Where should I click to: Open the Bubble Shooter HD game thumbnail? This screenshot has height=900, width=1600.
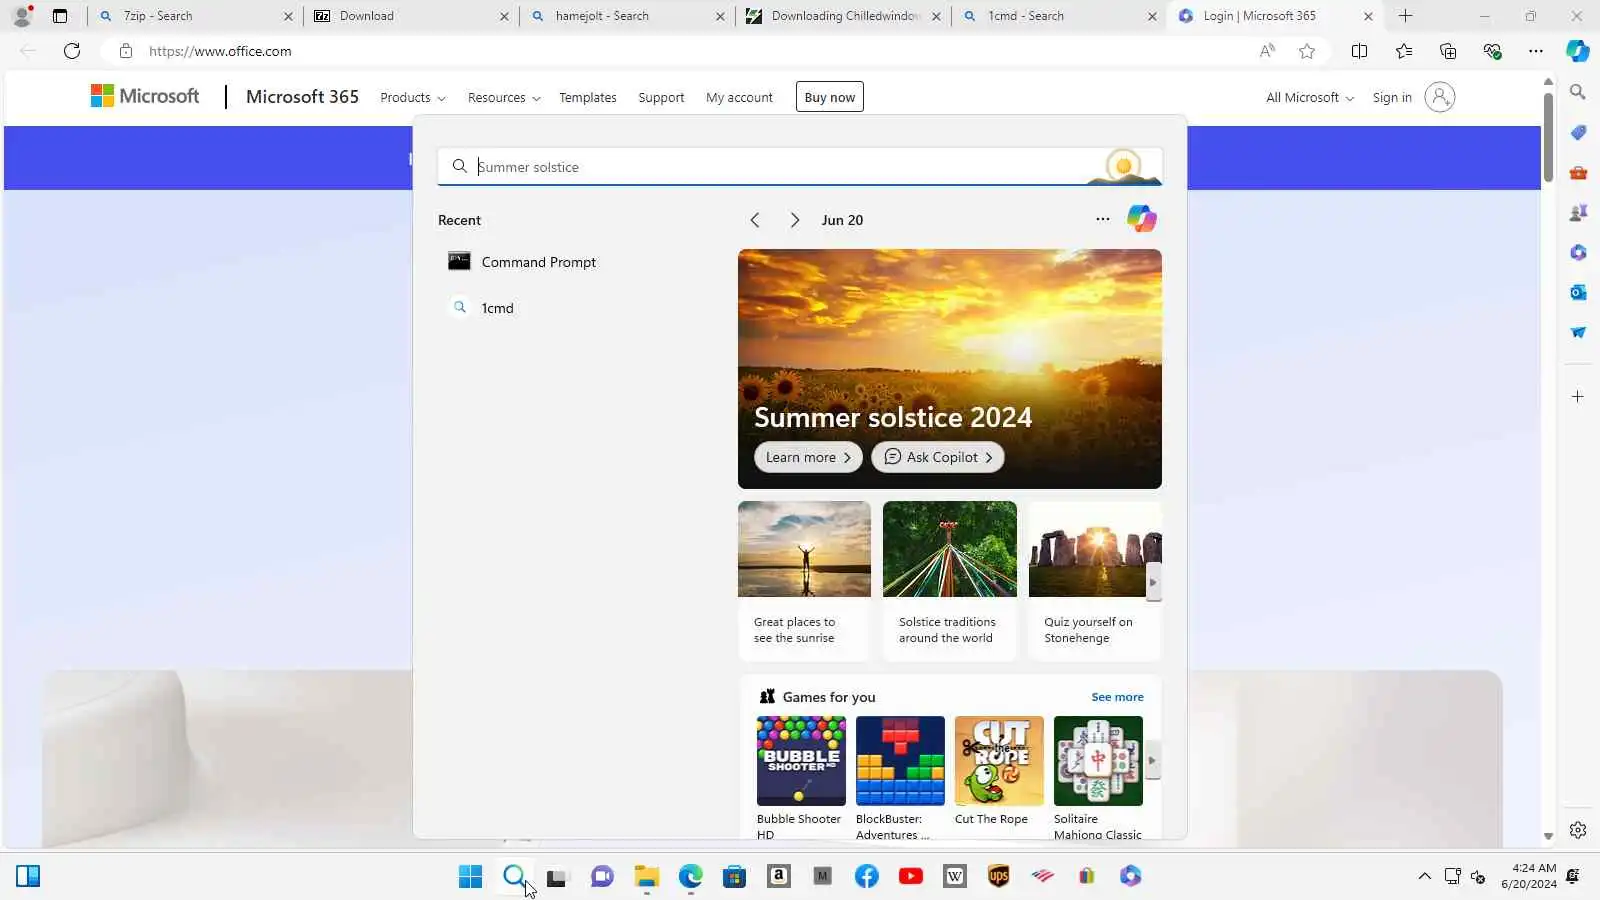click(x=801, y=761)
